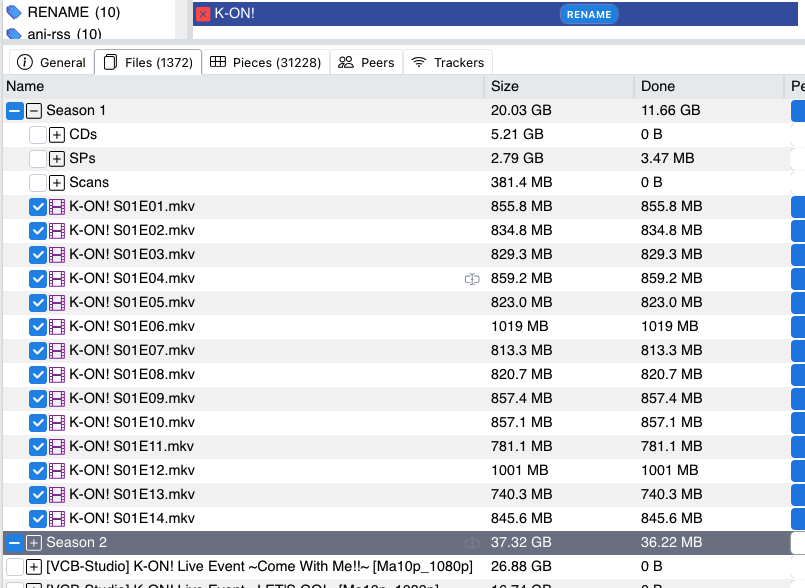Click the grid icon on Pieces tab
Screen dimensions: 805x588
pos(218,62)
